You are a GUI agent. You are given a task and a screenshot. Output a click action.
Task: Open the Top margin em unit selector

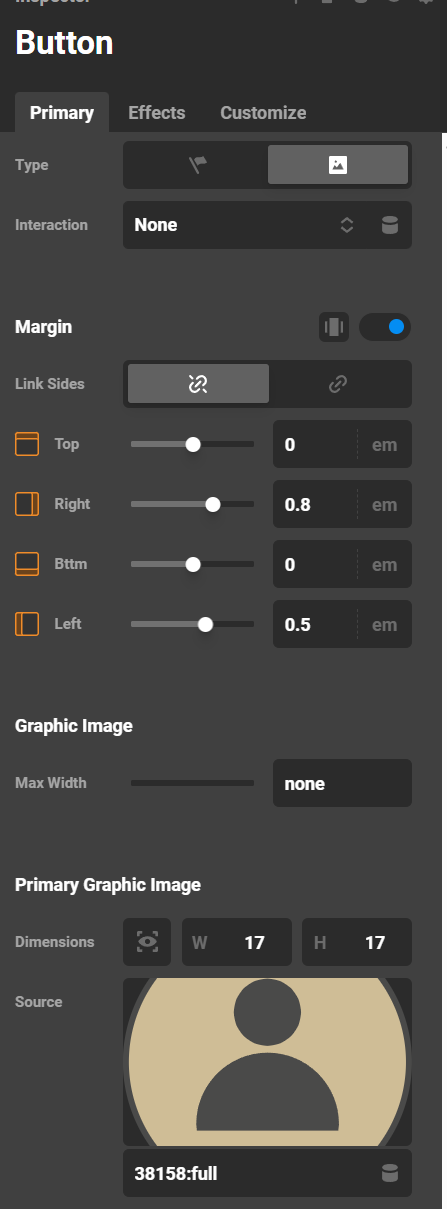pos(384,445)
